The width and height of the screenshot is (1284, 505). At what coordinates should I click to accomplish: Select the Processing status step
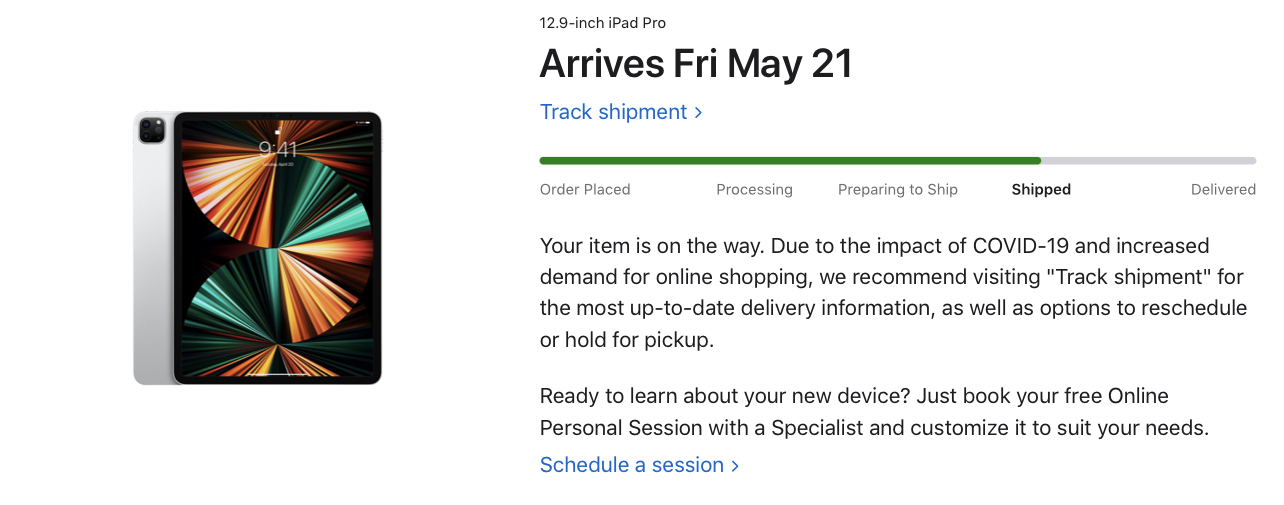coord(754,189)
